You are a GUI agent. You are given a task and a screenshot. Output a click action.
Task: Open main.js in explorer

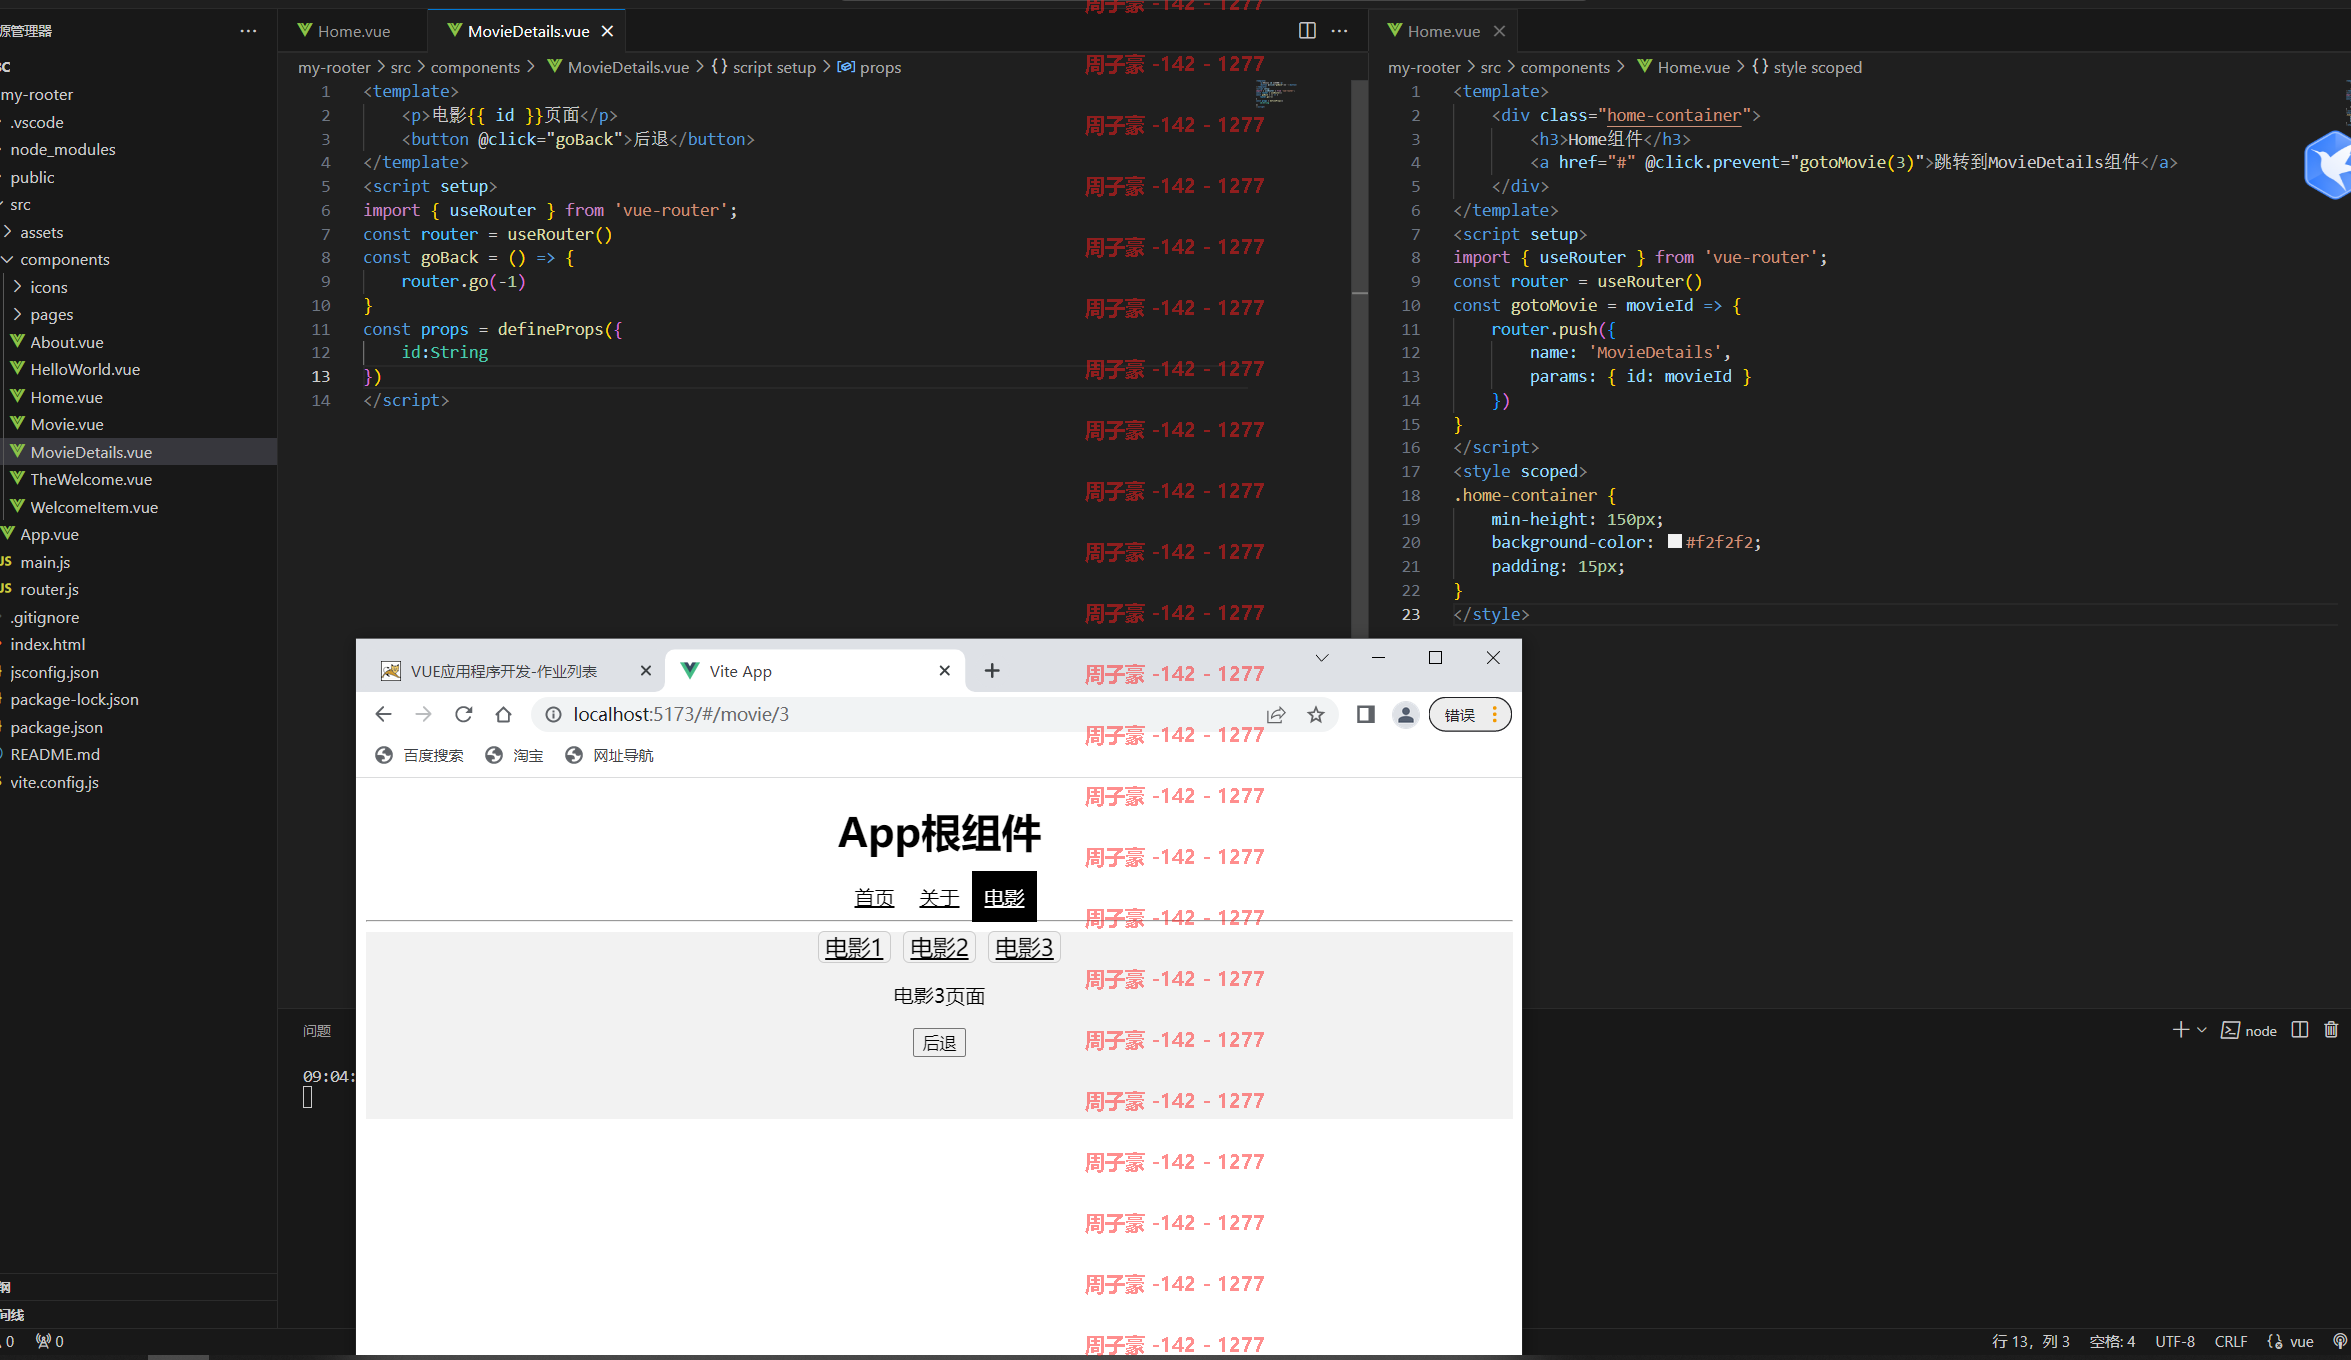point(138,562)
